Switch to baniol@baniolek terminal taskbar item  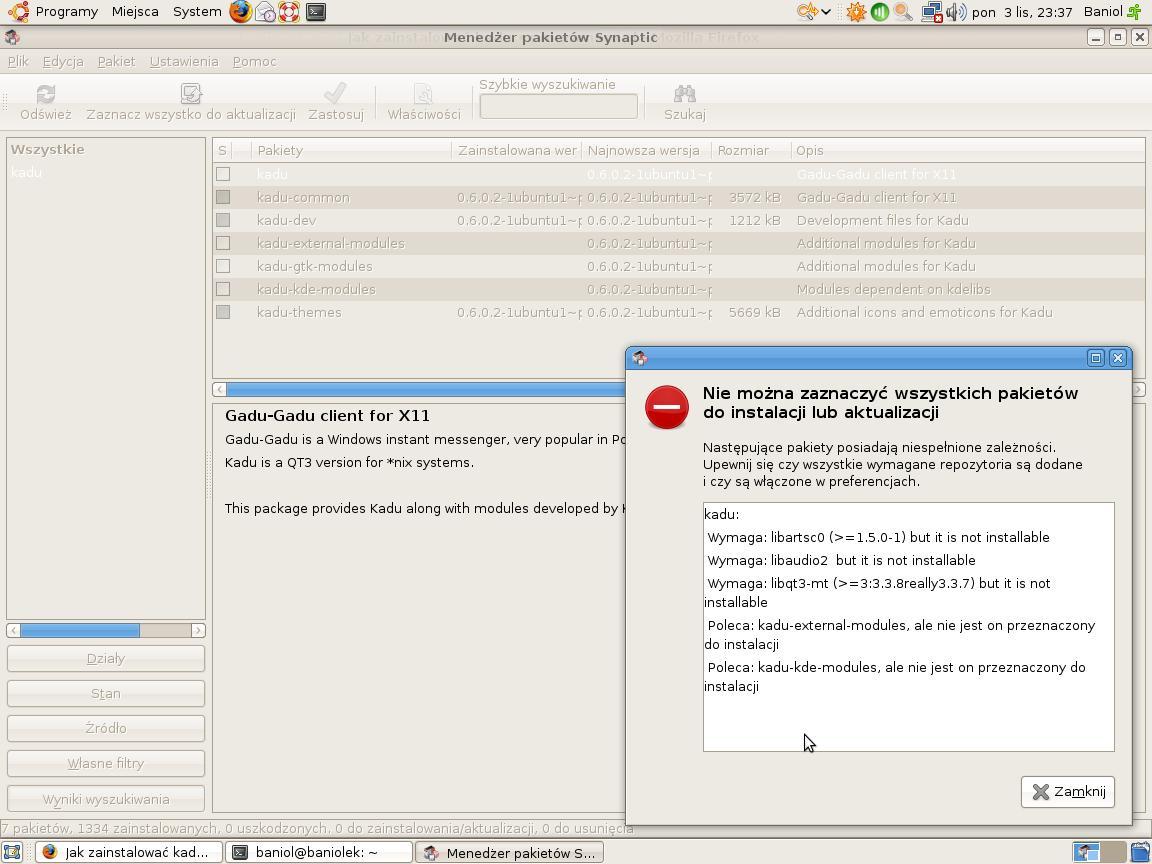318,852
